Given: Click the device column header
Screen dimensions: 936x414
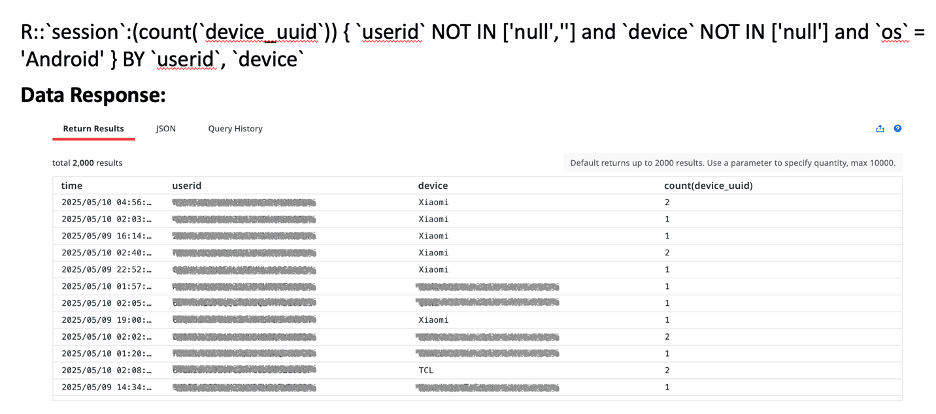Looking at the screenshot, I should coord(433,185).
